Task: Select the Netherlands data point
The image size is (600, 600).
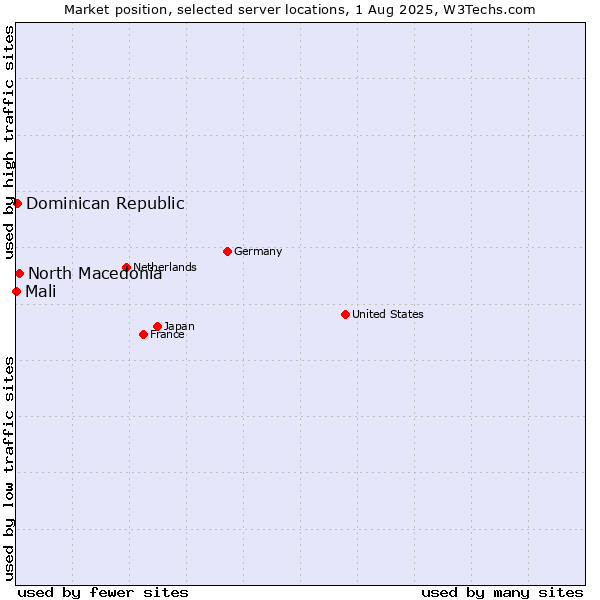Action: pos(127,267)
